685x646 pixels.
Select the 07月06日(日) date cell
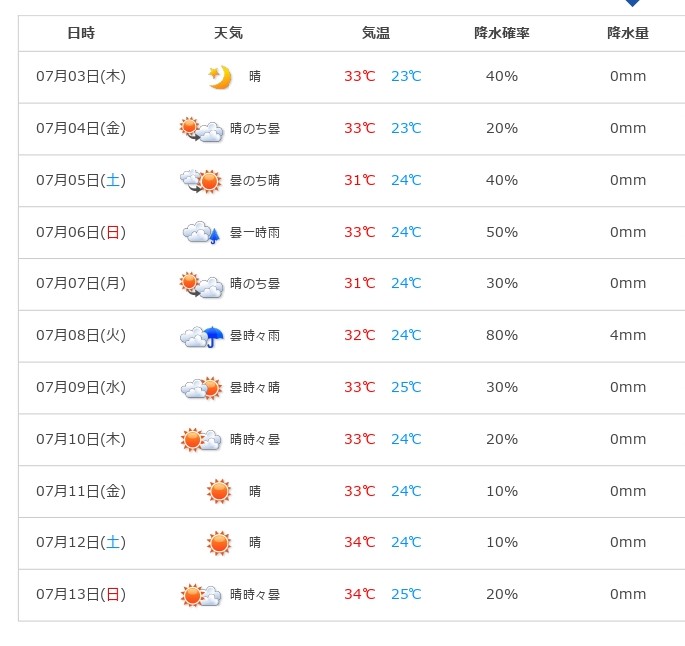click(81, 232)
